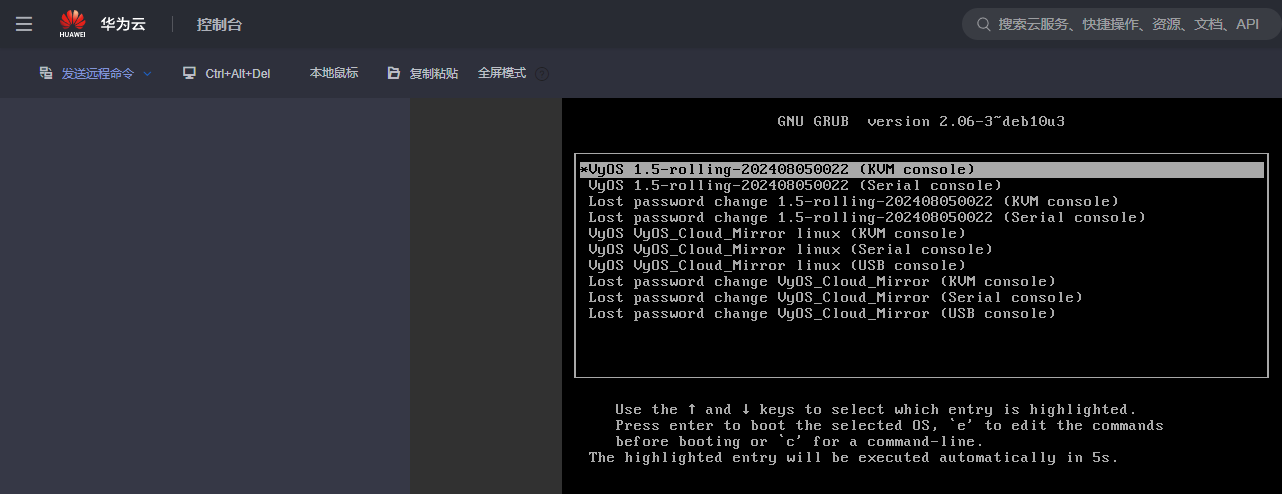The width and height of the screenshot is (1282, 494).
Task: Click the automatic boot countdown message
Action: click(853, 457)
